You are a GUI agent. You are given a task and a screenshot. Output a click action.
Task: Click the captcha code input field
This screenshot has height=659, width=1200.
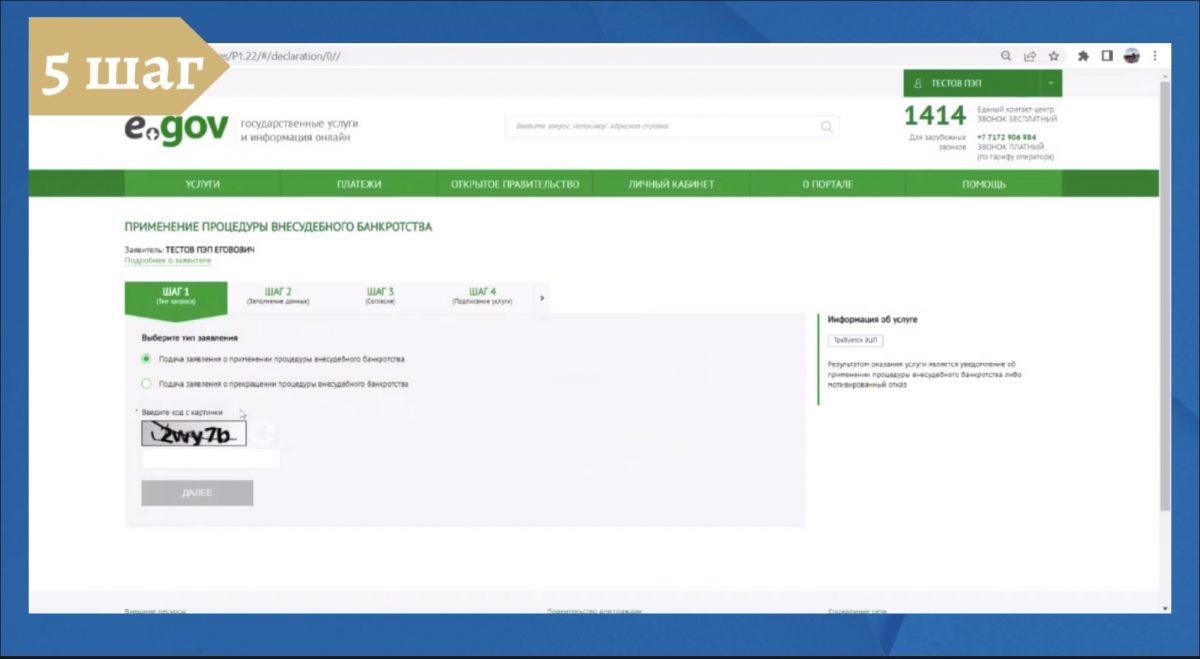point(211,459)
